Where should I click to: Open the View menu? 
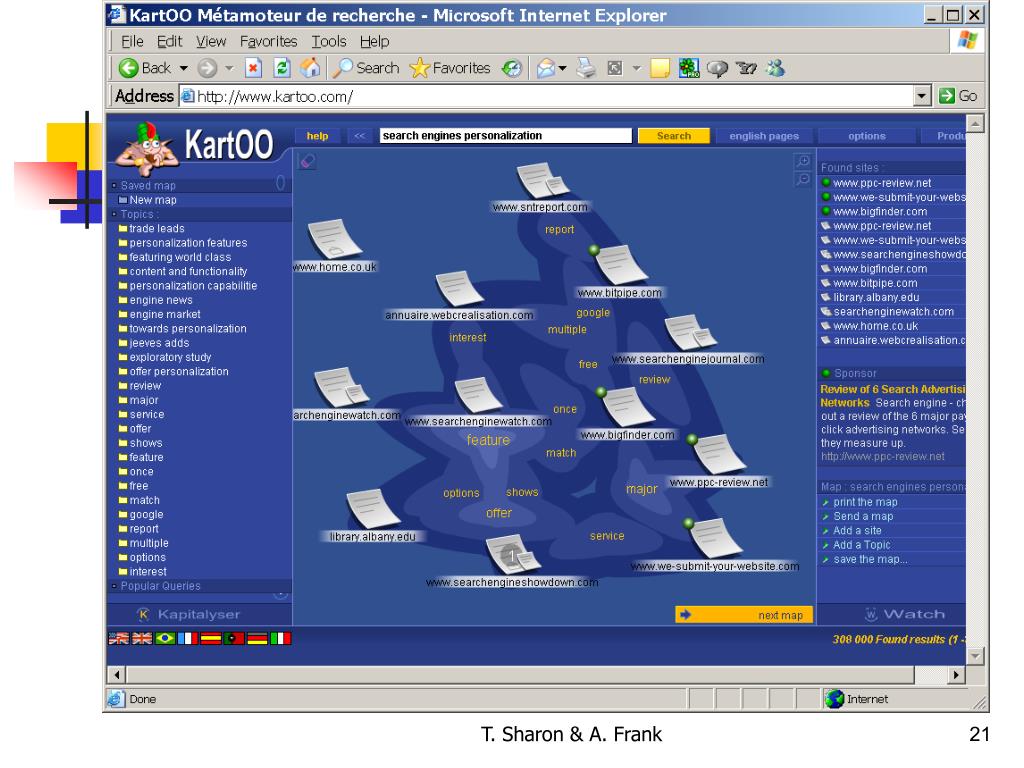point(211,41)
